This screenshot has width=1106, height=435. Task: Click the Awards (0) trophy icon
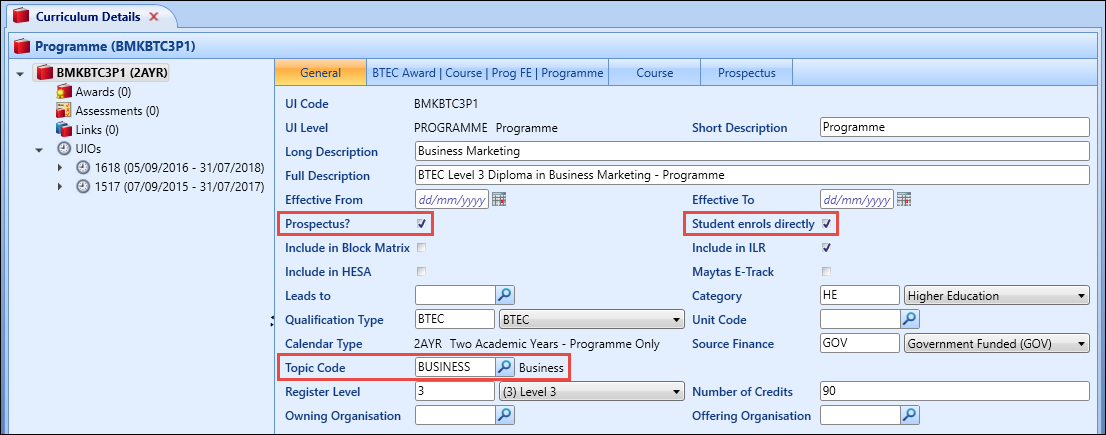(64, 91)
